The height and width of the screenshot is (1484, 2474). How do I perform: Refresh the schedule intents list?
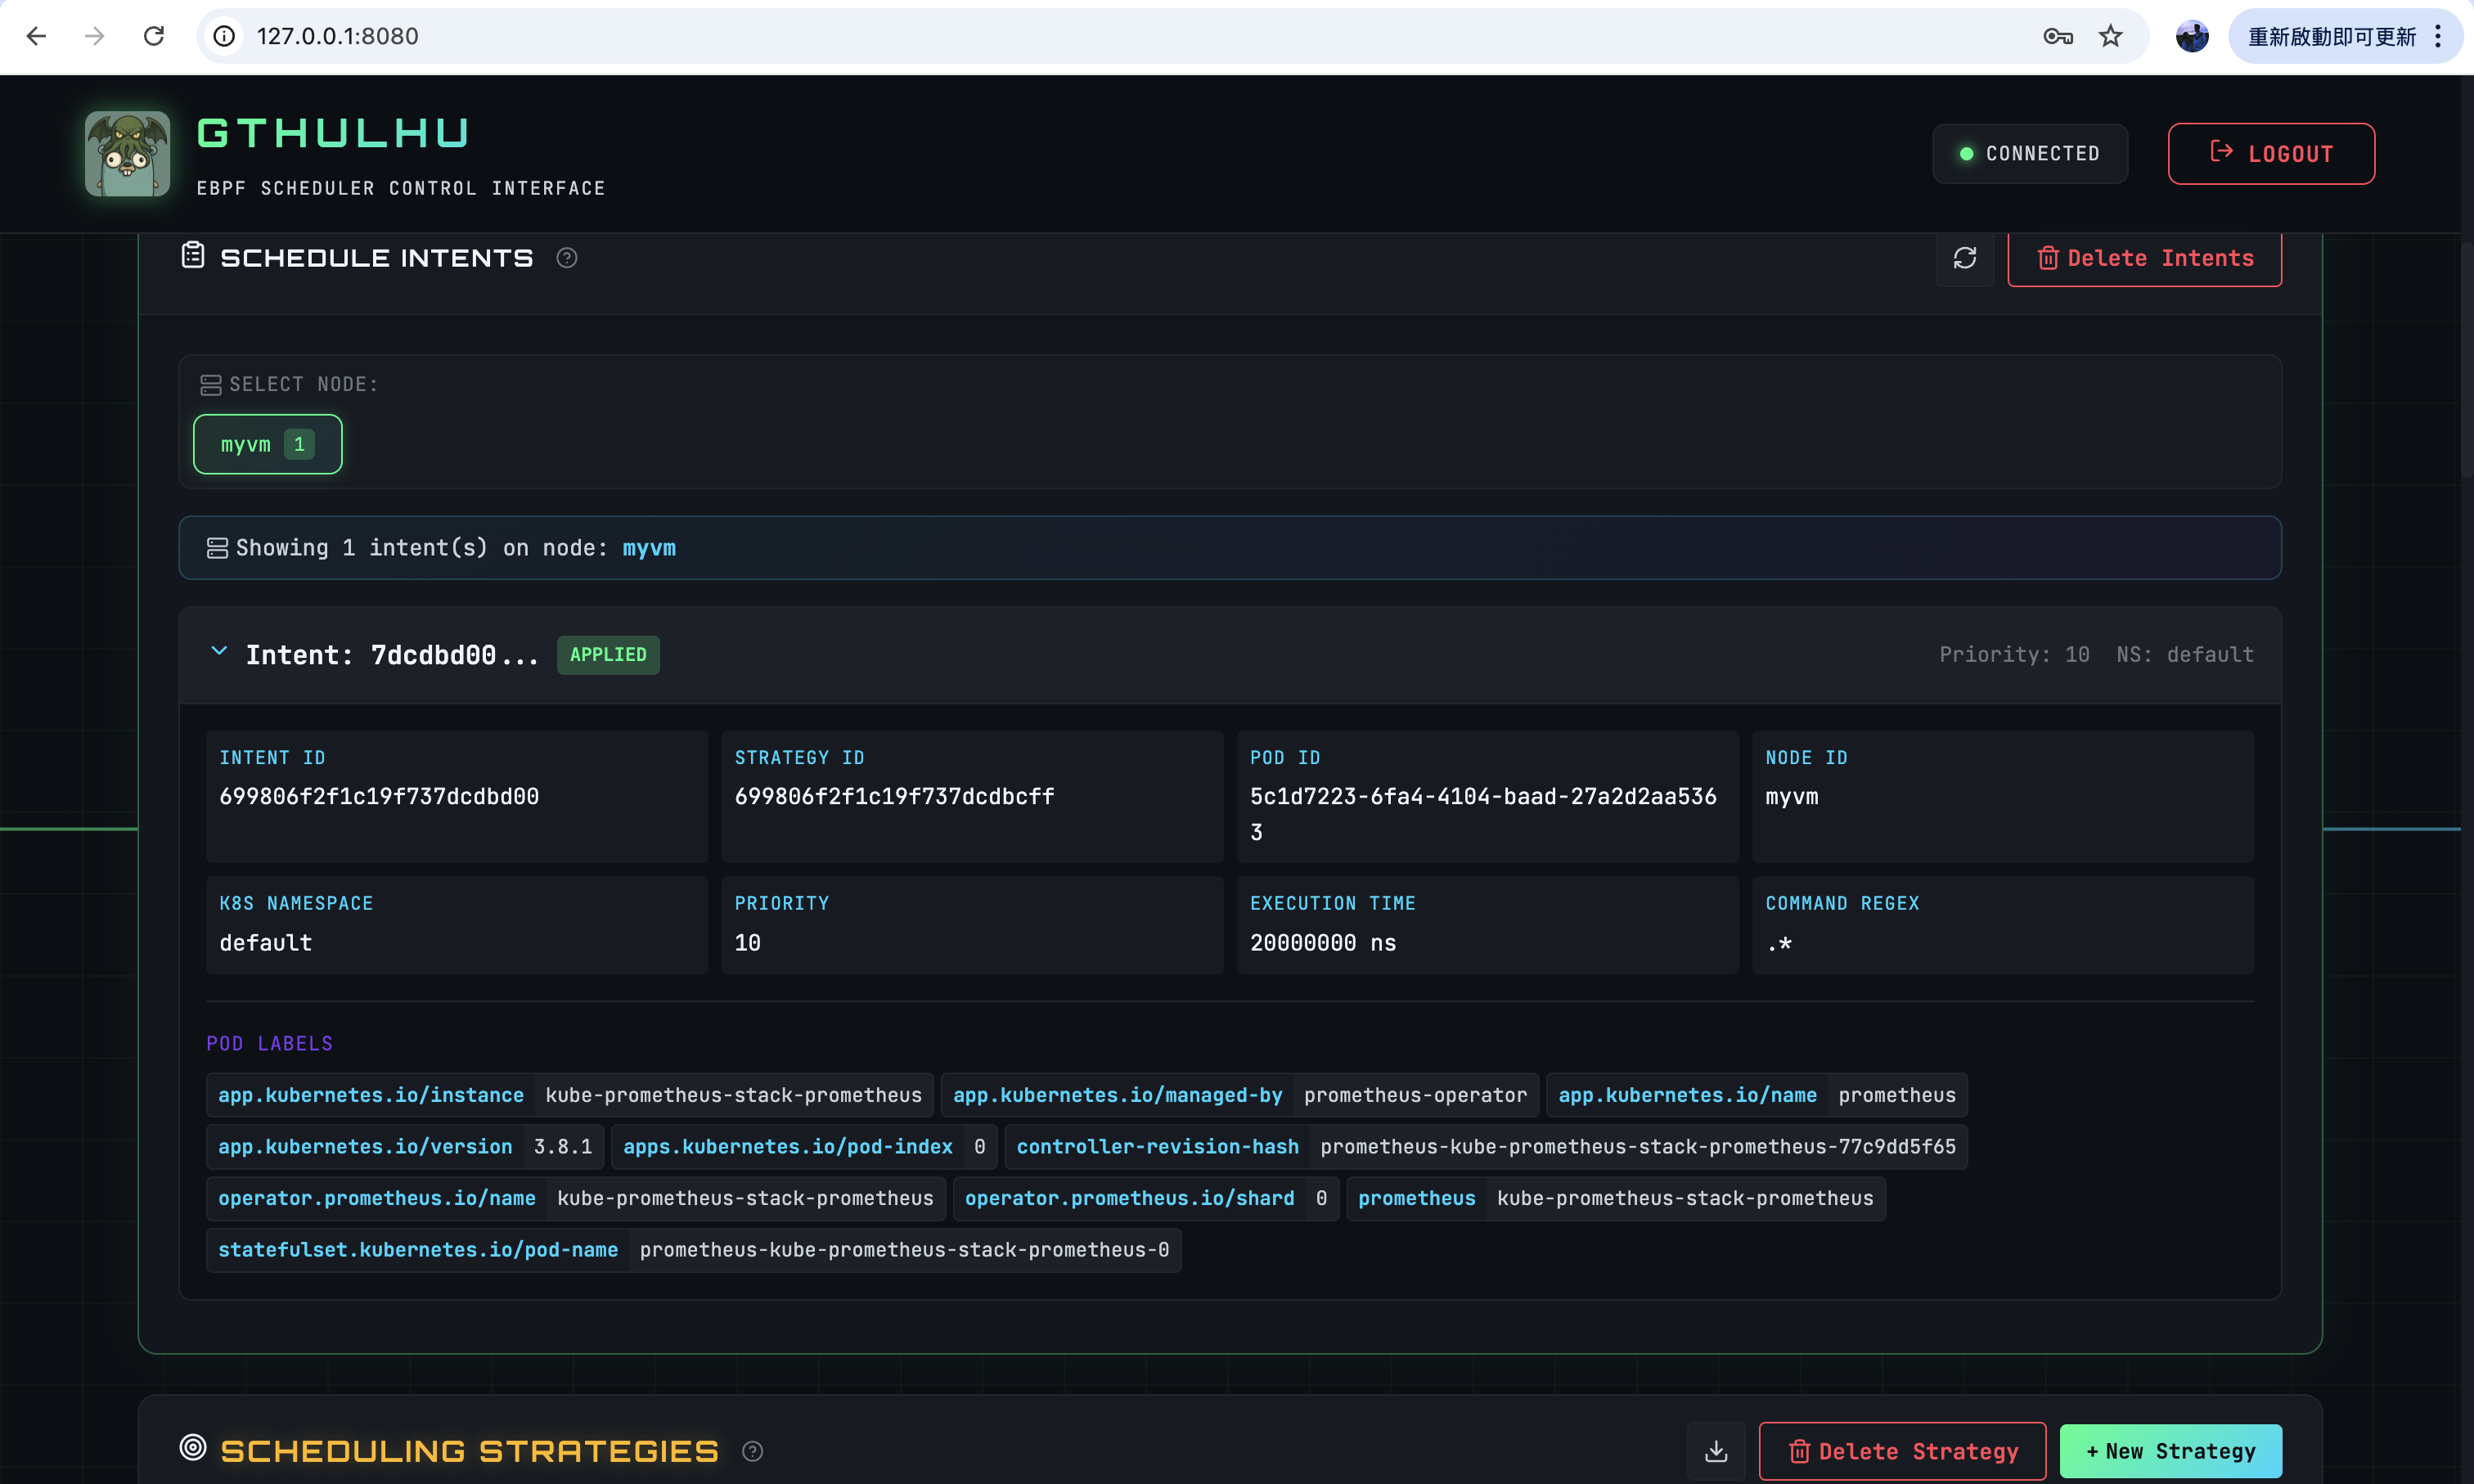coord(1964,258)
